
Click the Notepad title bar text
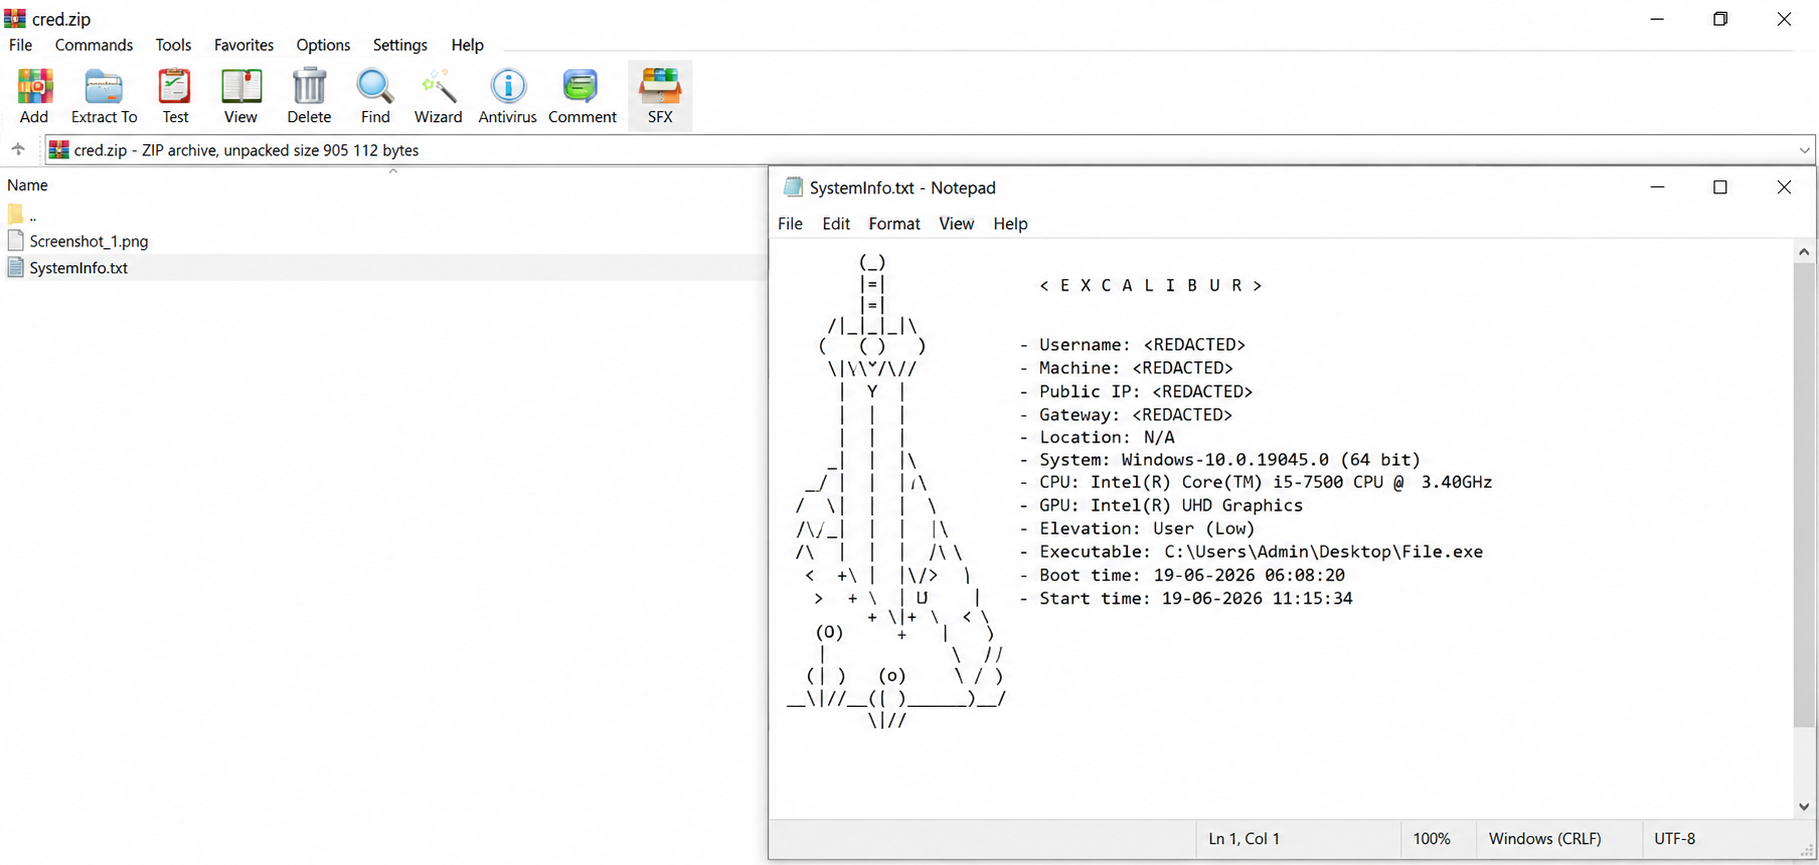click(903, 188)
